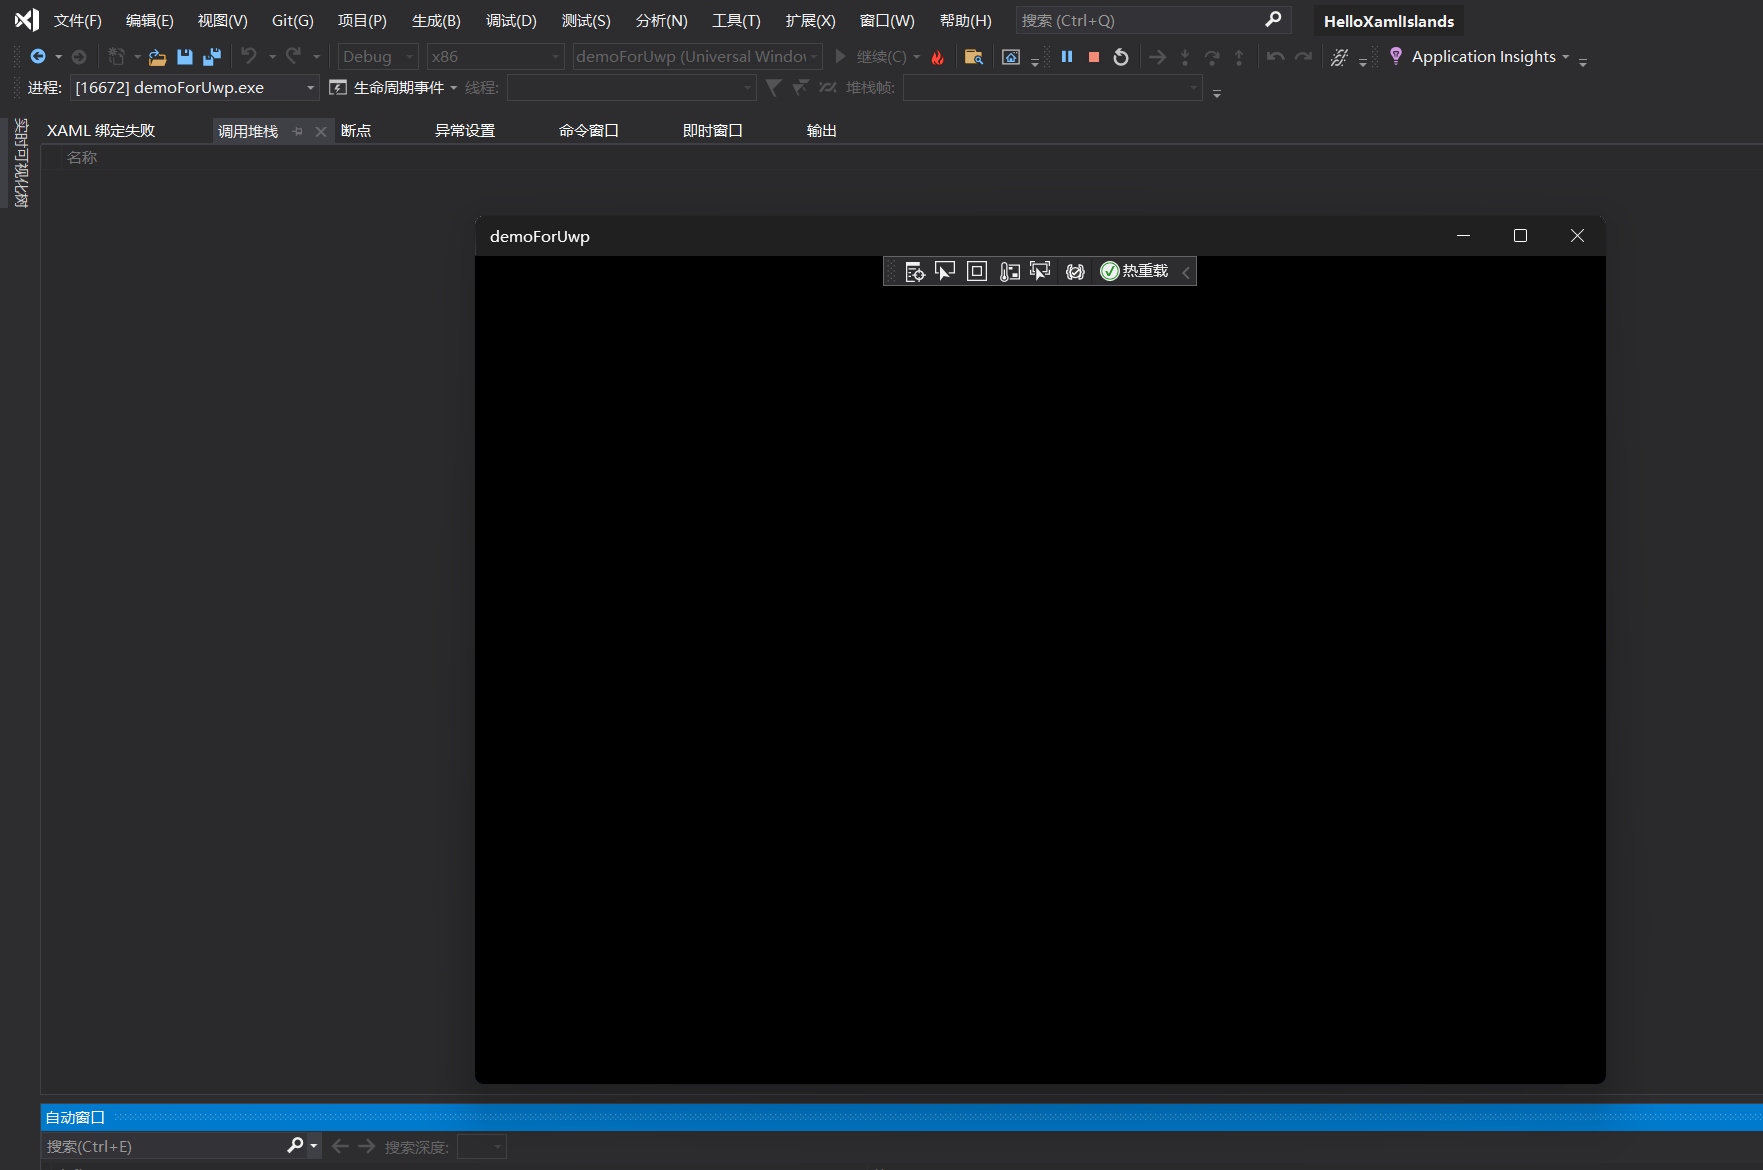This screenshot has width=1763, height=1170.
Task: Open the Git(G) menu
Action: tap(293, 21)
